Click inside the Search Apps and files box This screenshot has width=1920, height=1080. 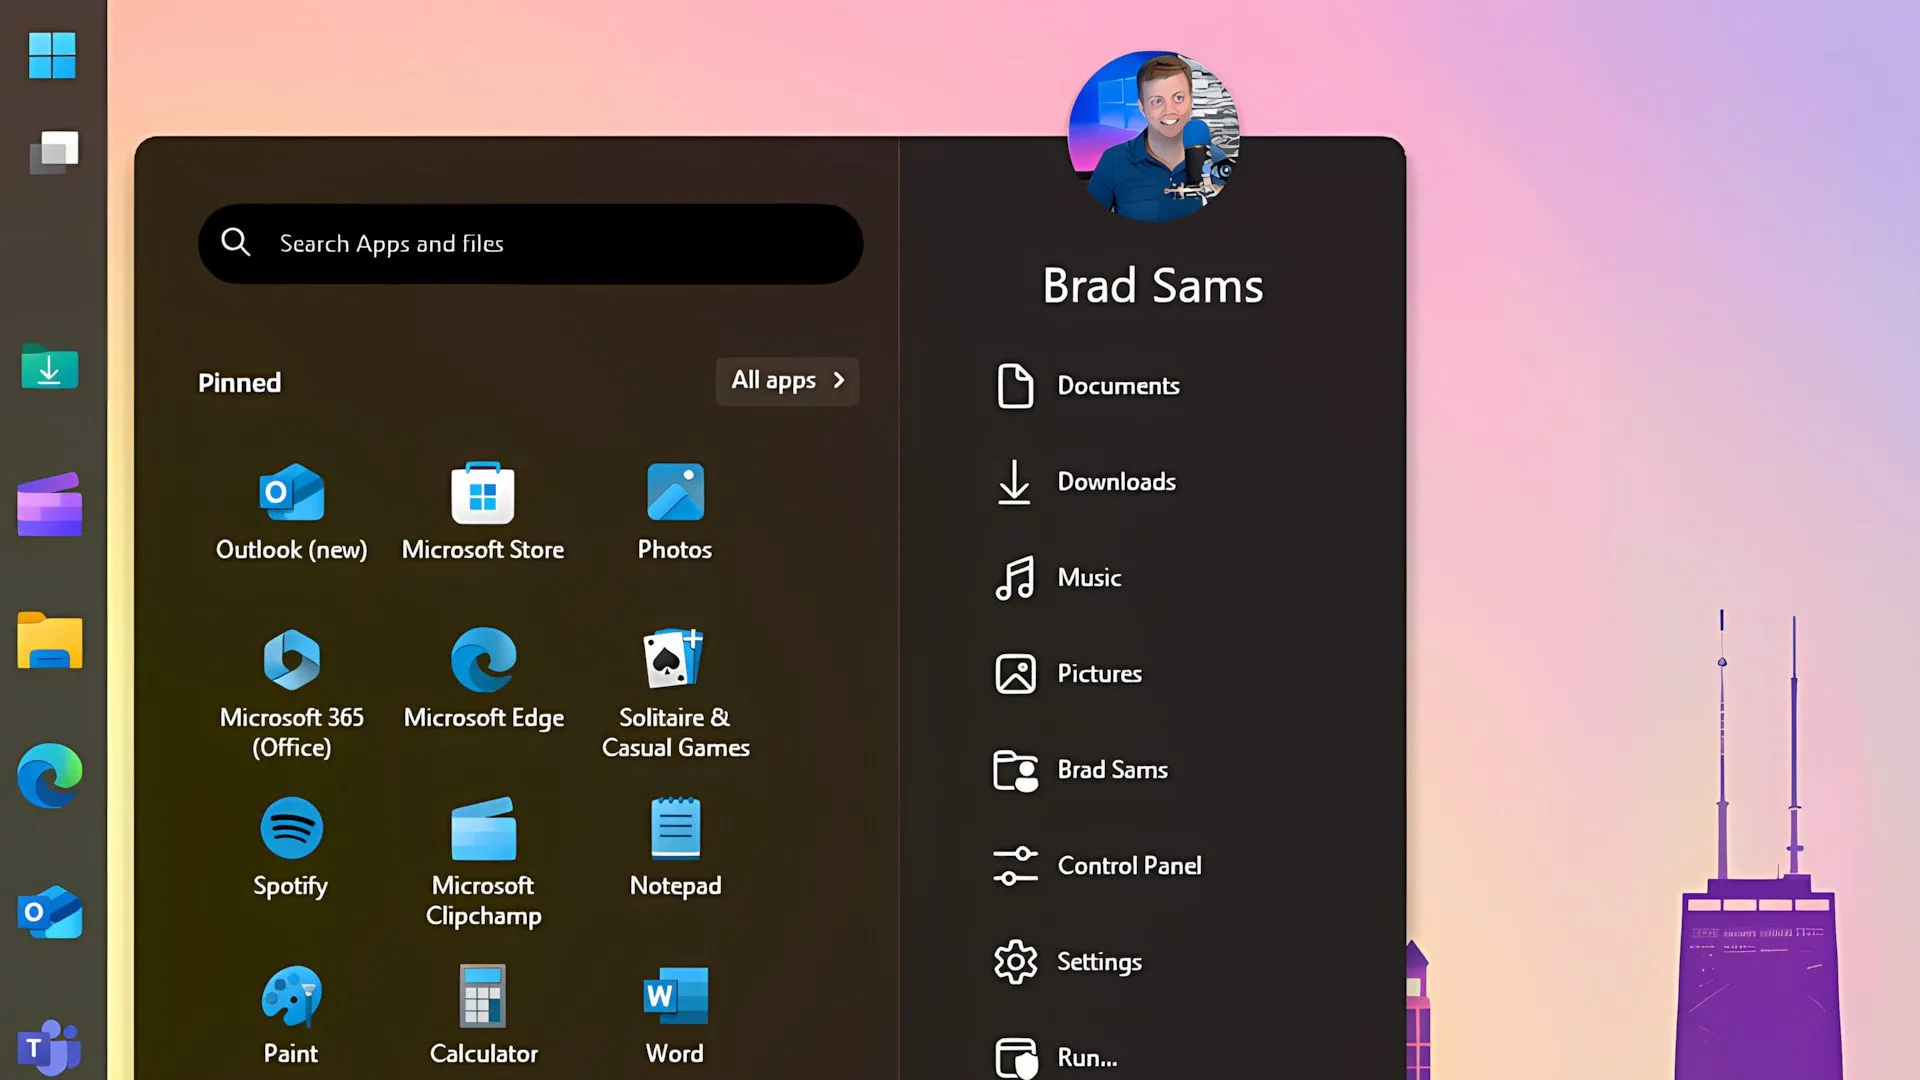point(530,243)
